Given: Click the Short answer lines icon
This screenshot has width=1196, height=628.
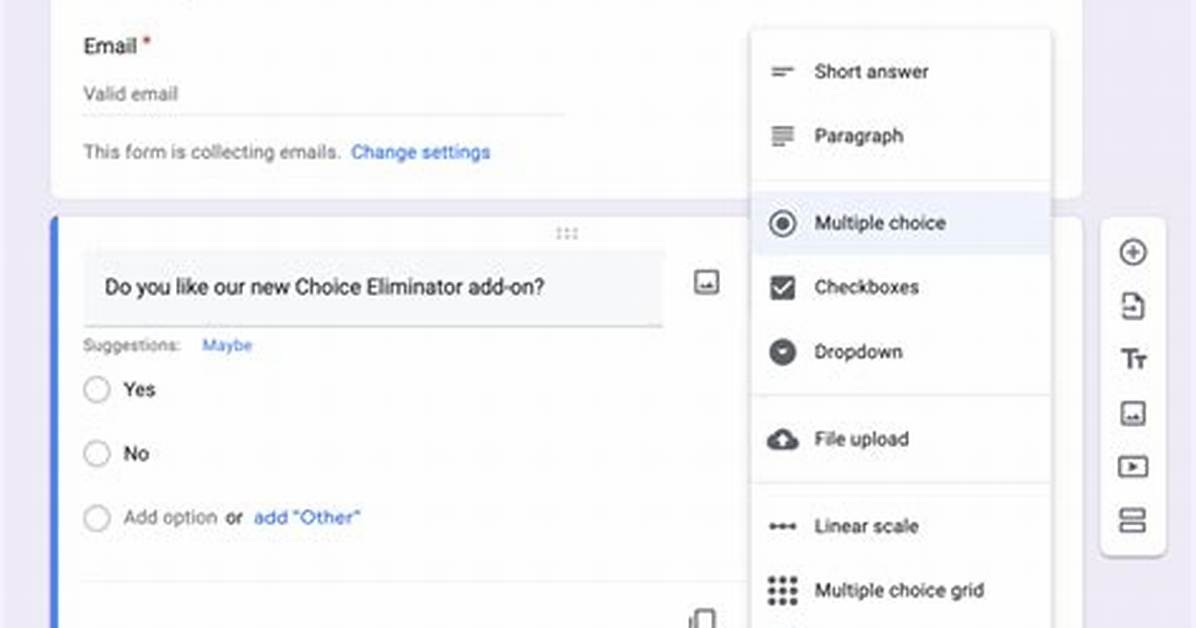Looking at the screenshot, I should (783, 72).
